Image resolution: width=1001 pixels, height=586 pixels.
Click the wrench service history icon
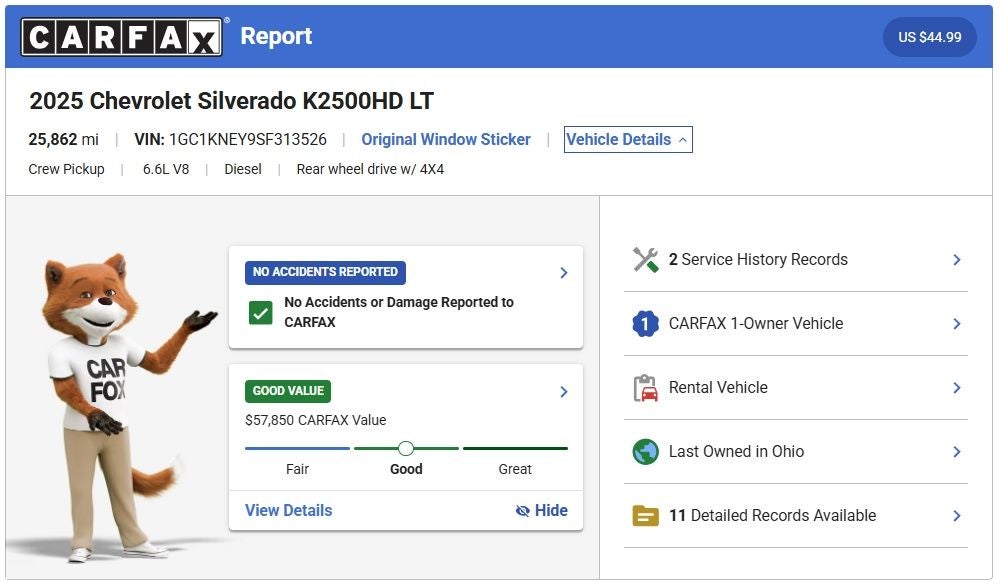(x=645, y=260)
